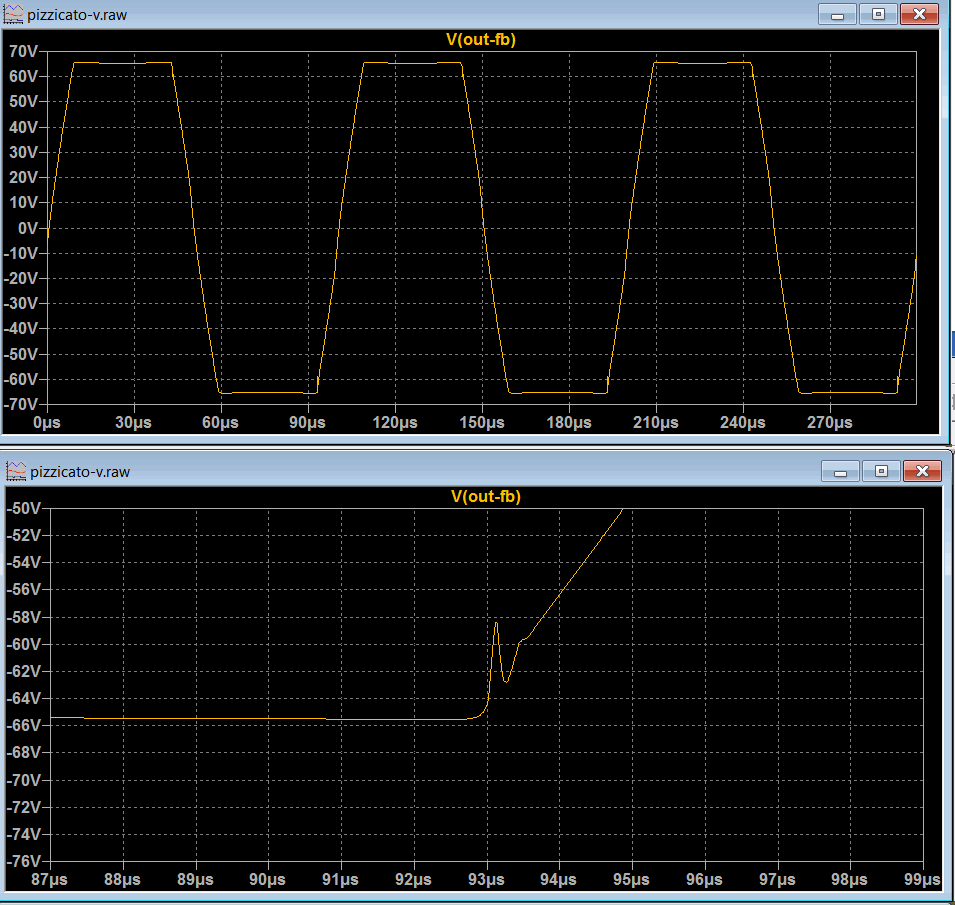Screen dimensions: 955x905
Task: Click the 30µs label on the upper plot's time axis
Action: (133, 422)
